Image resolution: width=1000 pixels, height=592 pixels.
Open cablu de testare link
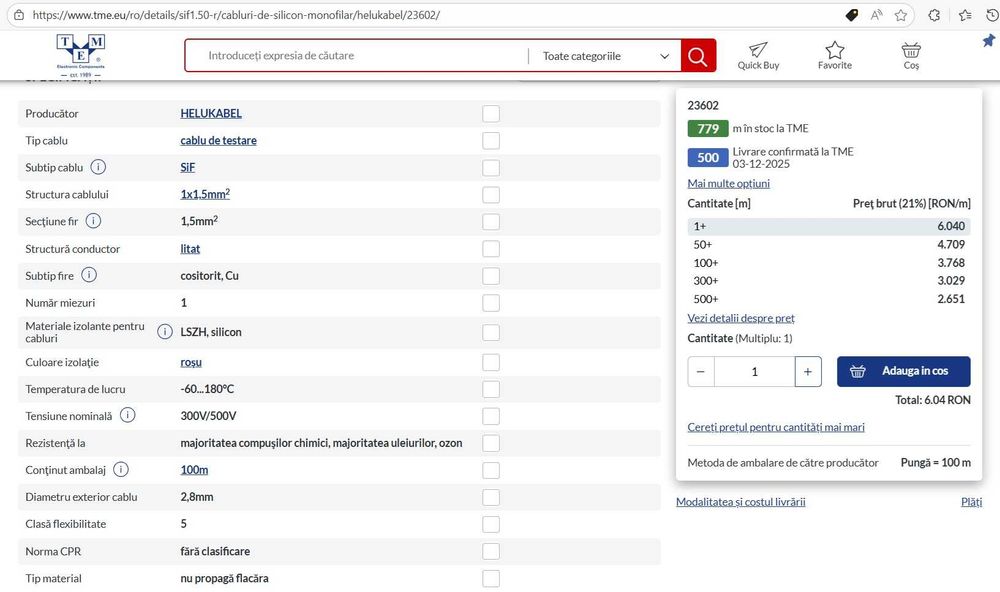click(x=218, y=140)
